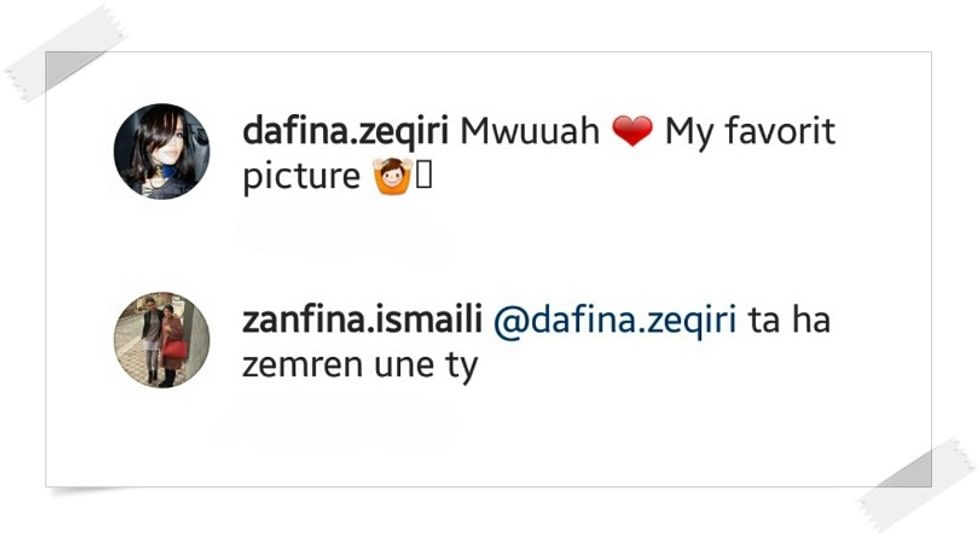This screenshot has width=980, height=535.
Task: Click the word picture
Action: [301, 178]
